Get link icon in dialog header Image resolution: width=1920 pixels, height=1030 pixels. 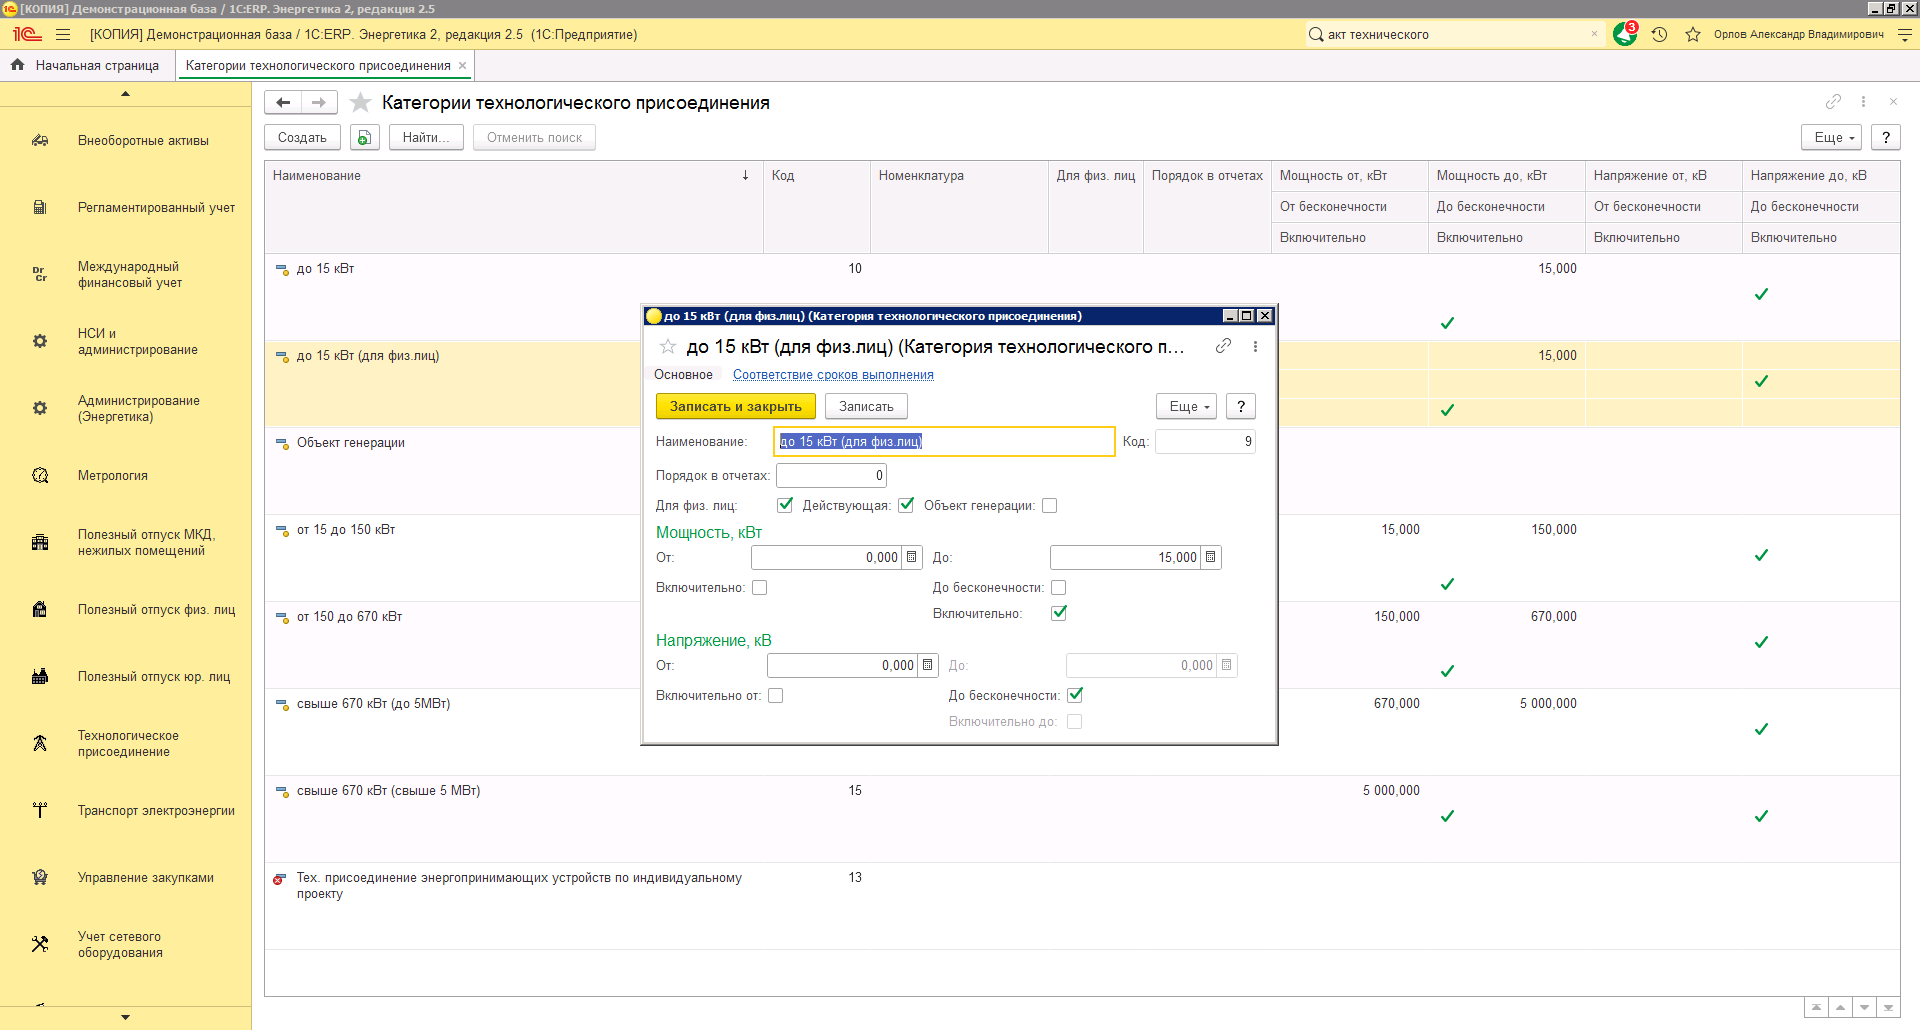point(1223,346)
